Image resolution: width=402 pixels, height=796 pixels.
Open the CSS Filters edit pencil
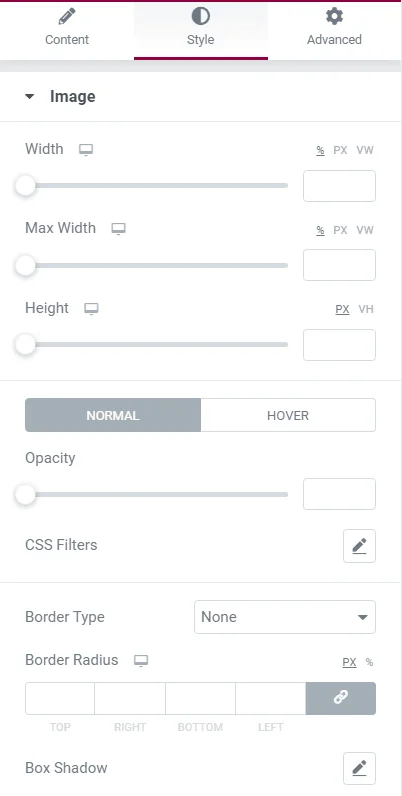click(x=359, y=546)
